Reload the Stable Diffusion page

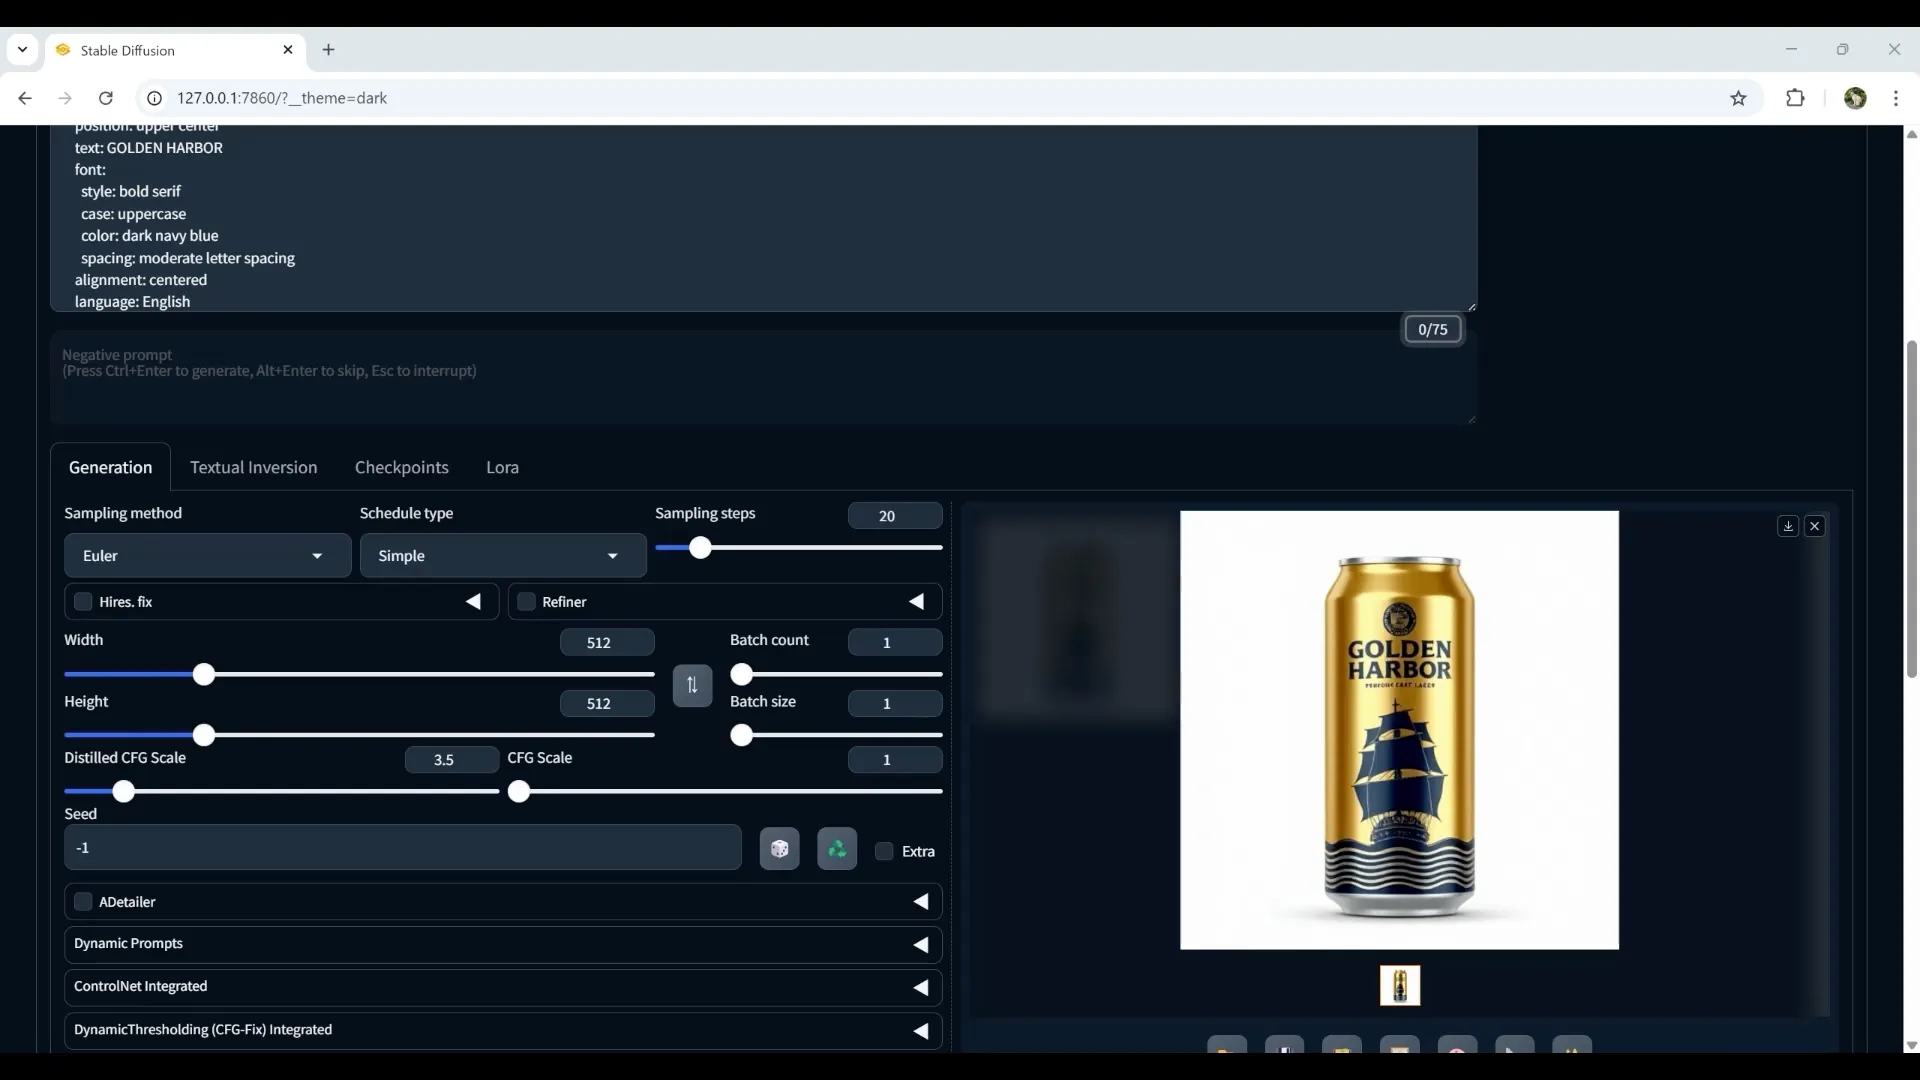[x=106, y=98]
